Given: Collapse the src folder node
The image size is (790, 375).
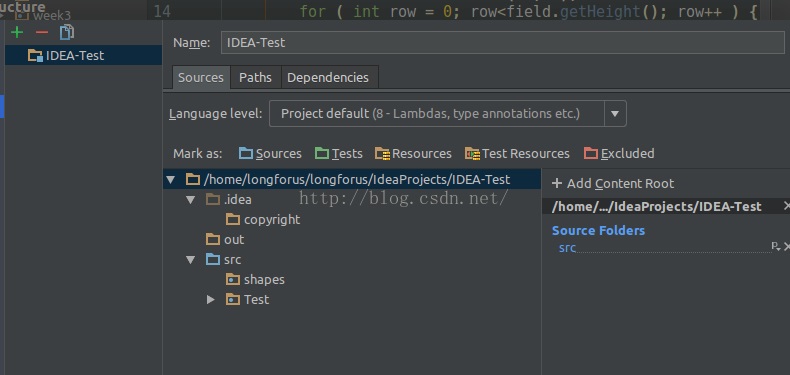Looking at the screenshot, I should [x=190, y=260].
